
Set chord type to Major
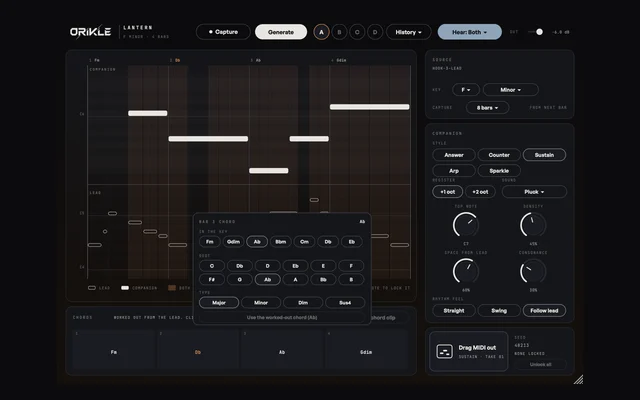[x=219, y=302]
